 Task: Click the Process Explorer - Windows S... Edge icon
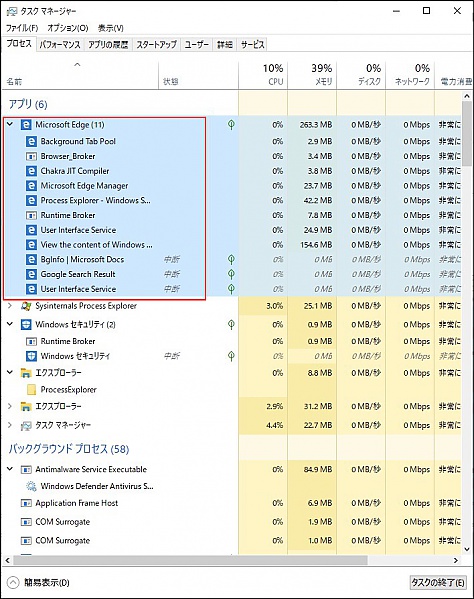(x=31, y=200)
